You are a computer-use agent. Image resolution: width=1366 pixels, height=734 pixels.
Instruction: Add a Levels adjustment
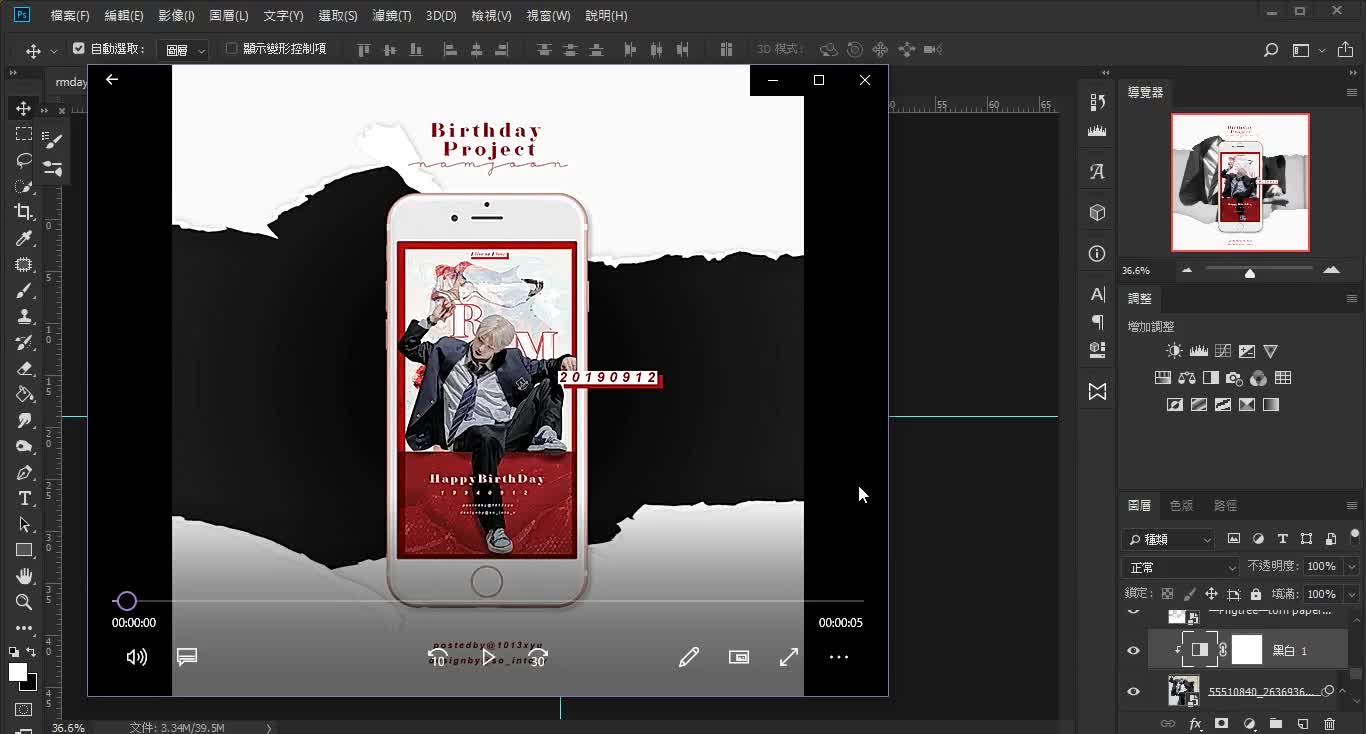[x=1198, y=351]
